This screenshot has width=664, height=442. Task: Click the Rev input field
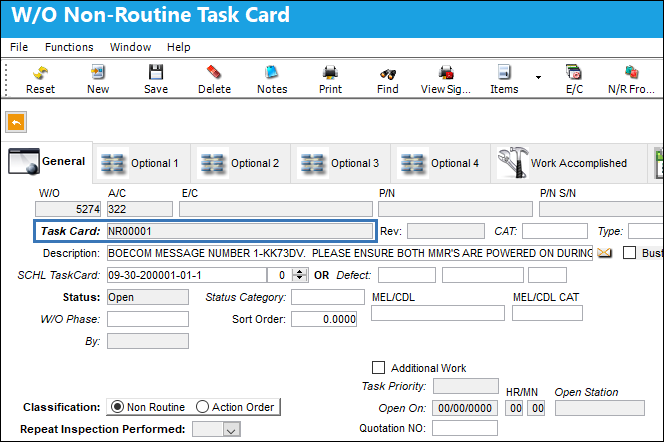coord(446,231)
